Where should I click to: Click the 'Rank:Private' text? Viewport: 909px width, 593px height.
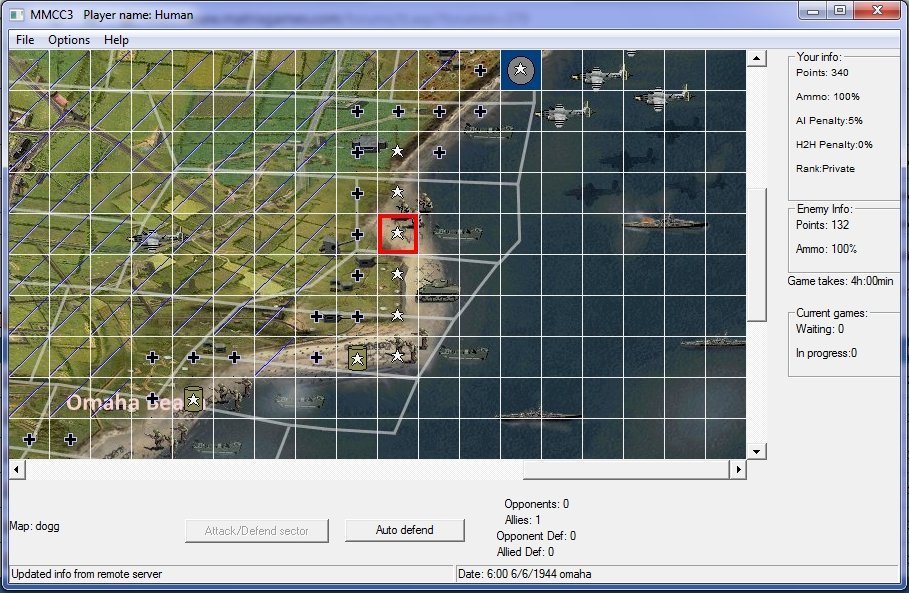(825, 169)
